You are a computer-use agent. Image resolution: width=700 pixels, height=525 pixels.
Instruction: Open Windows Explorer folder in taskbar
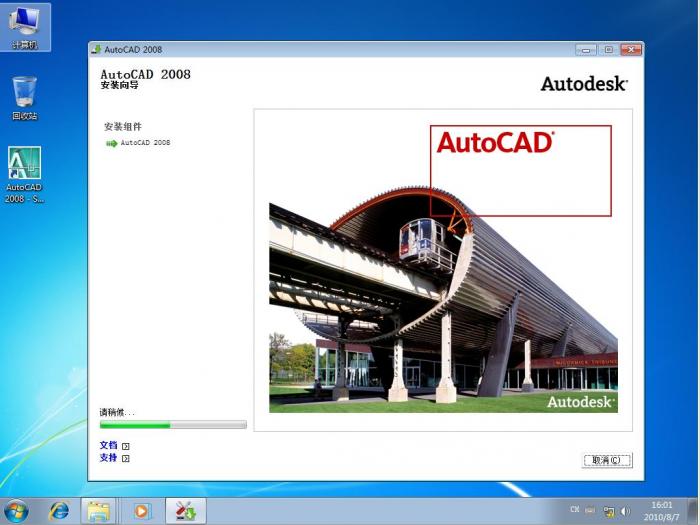pos(98,510)
